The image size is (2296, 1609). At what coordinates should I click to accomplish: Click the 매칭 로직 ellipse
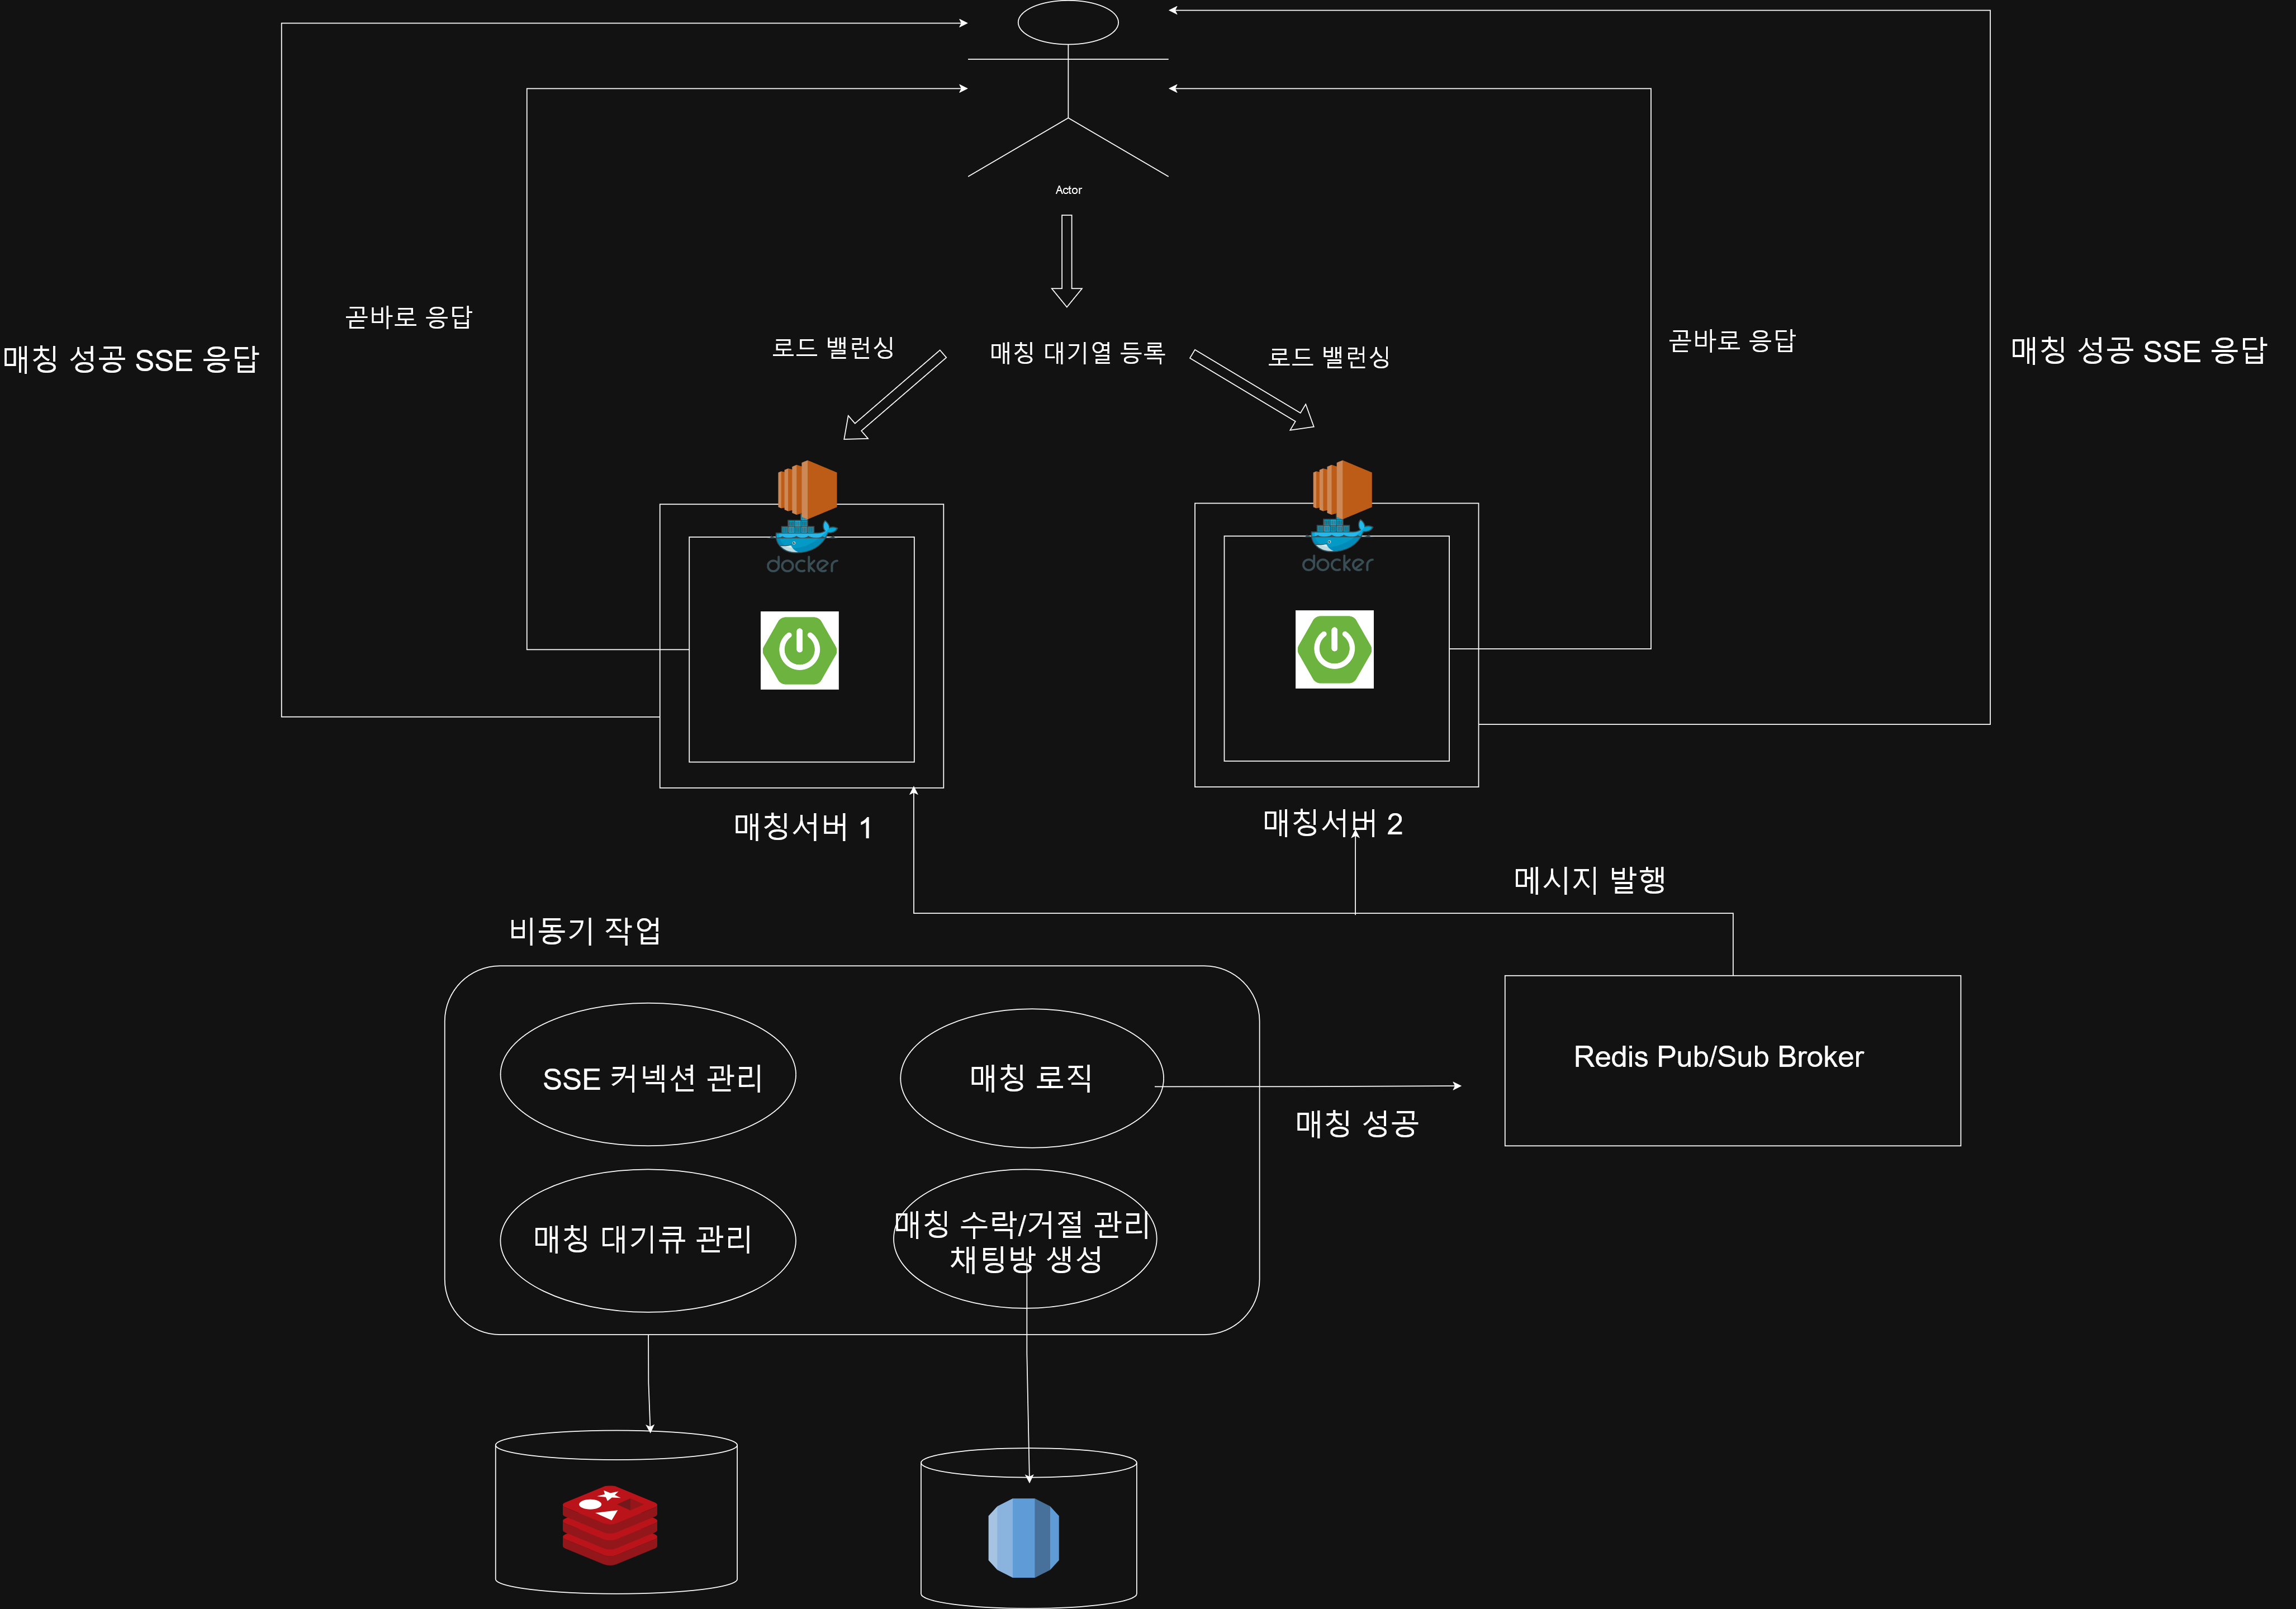coord(1031,1077)
